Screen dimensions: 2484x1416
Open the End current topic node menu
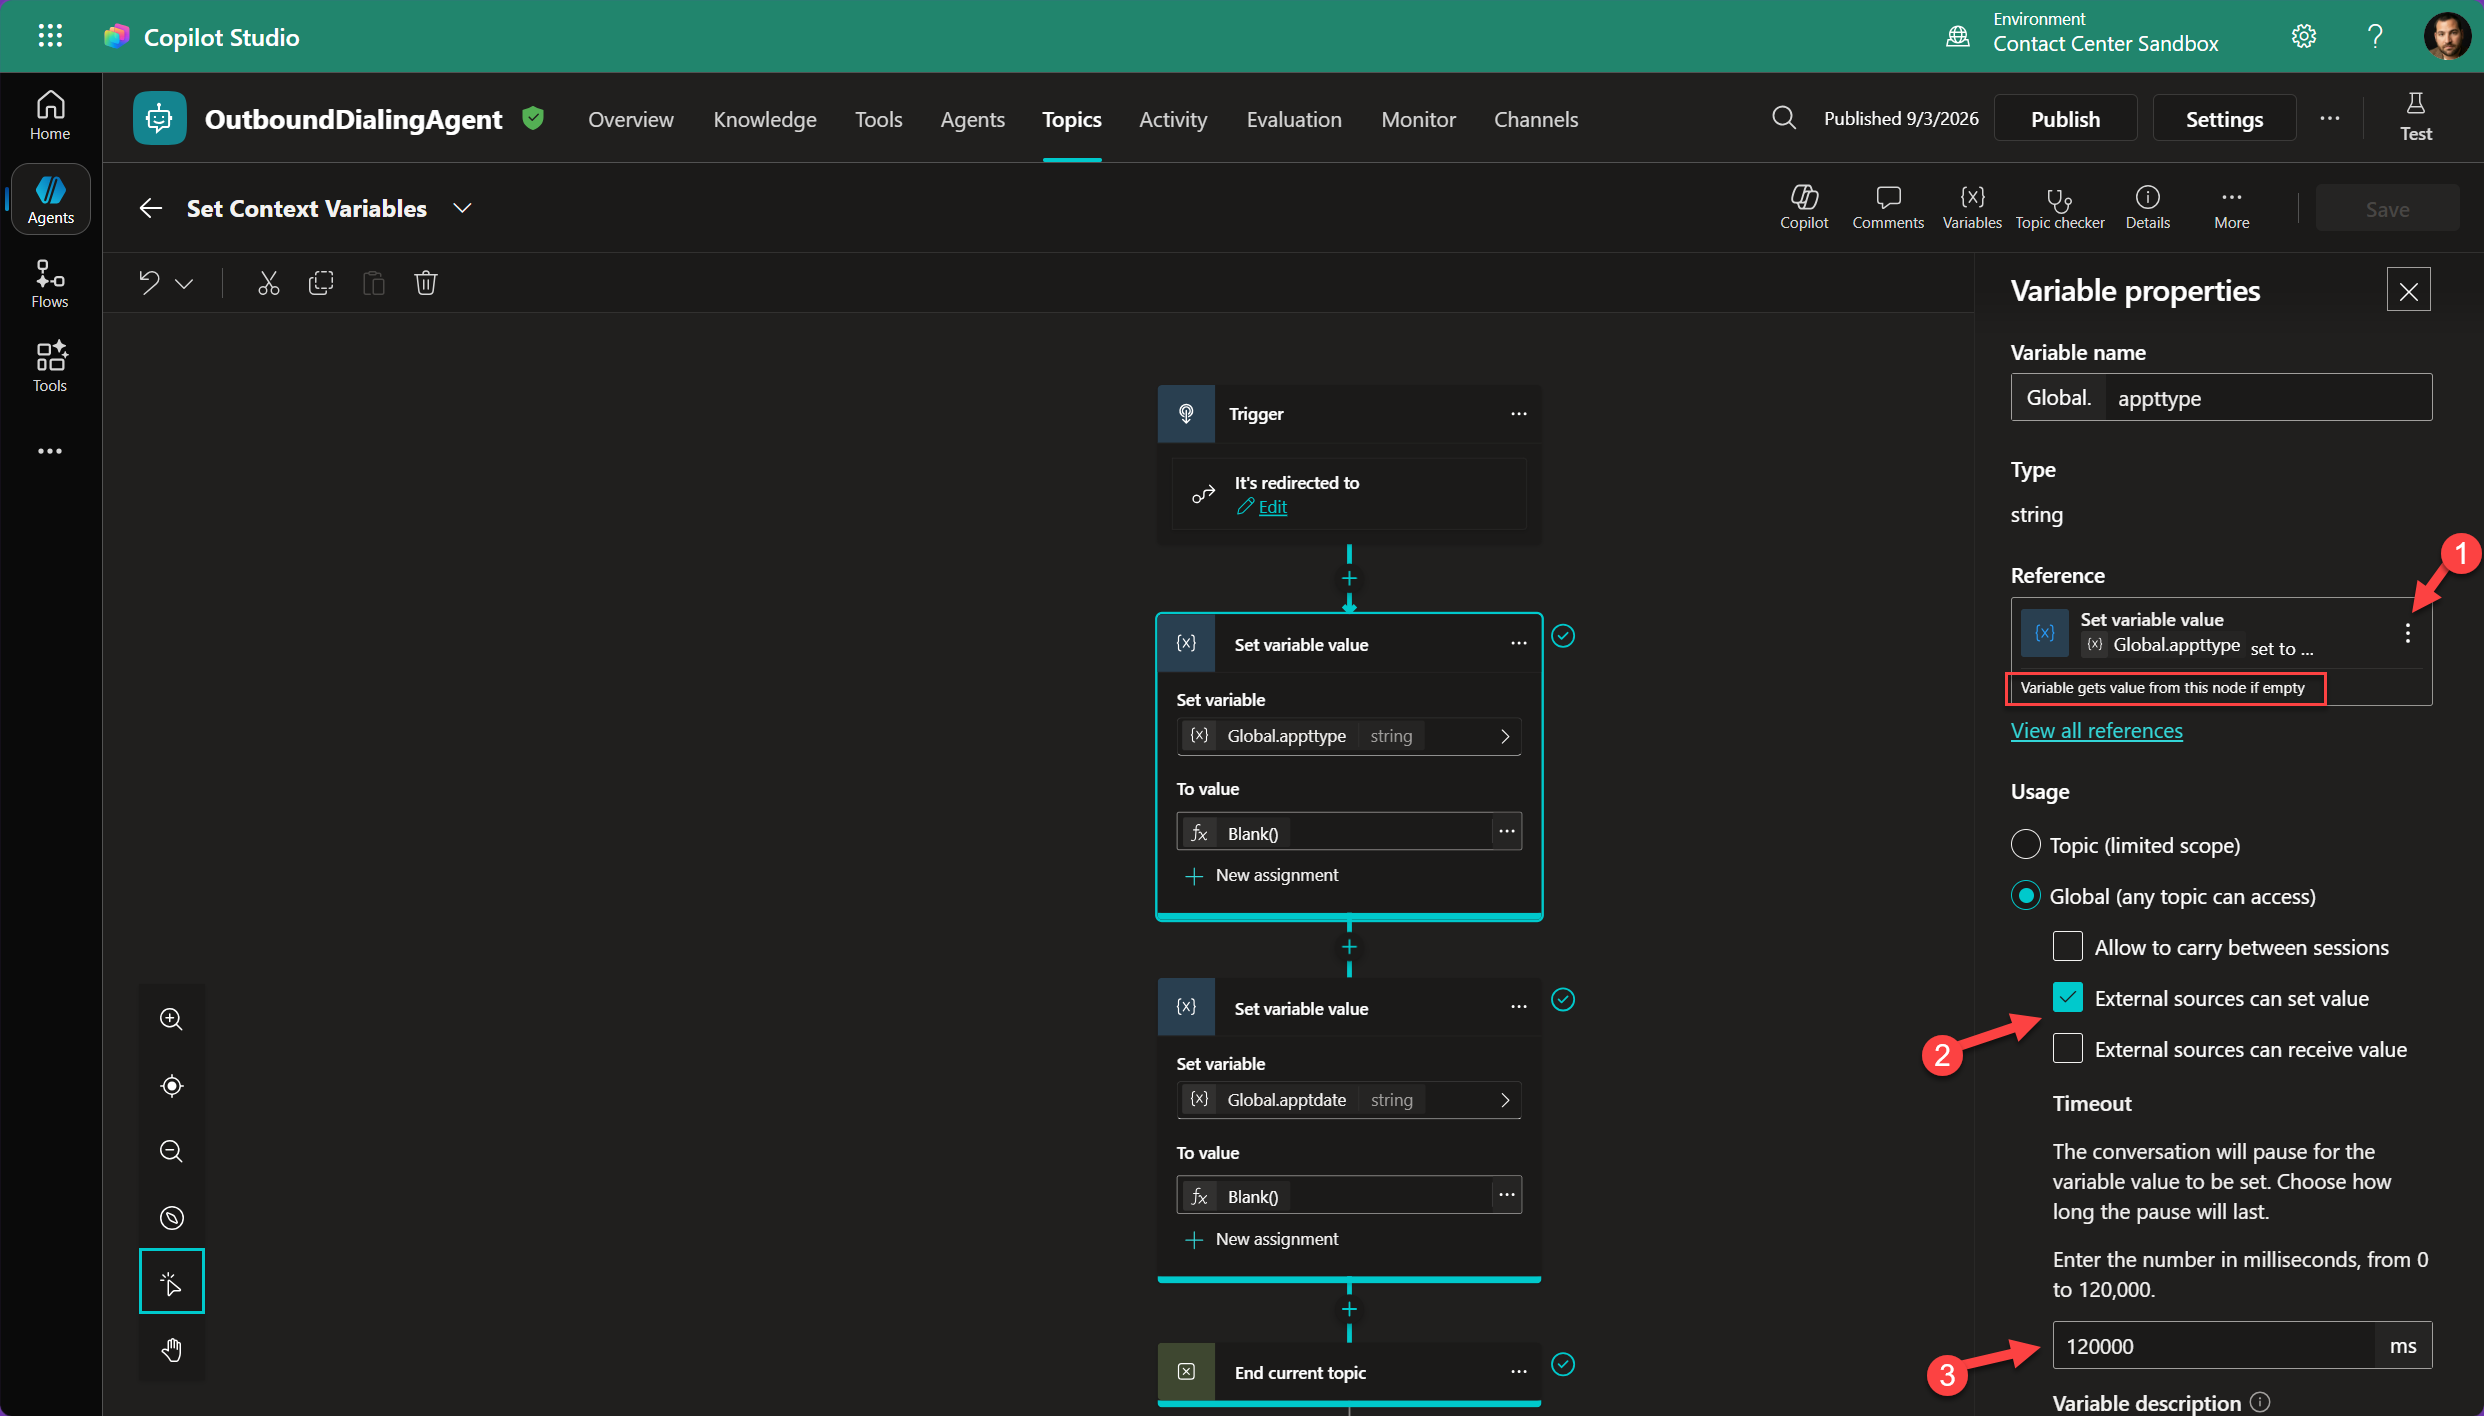[1518, 1371]
